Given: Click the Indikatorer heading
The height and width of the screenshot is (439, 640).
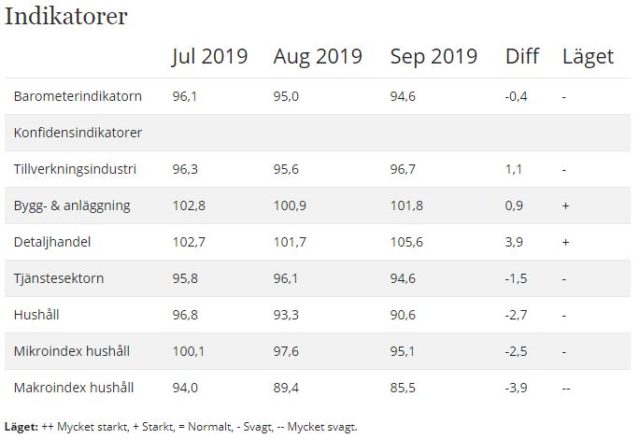Looking at the screenshot, I should (x=66, y=18).
